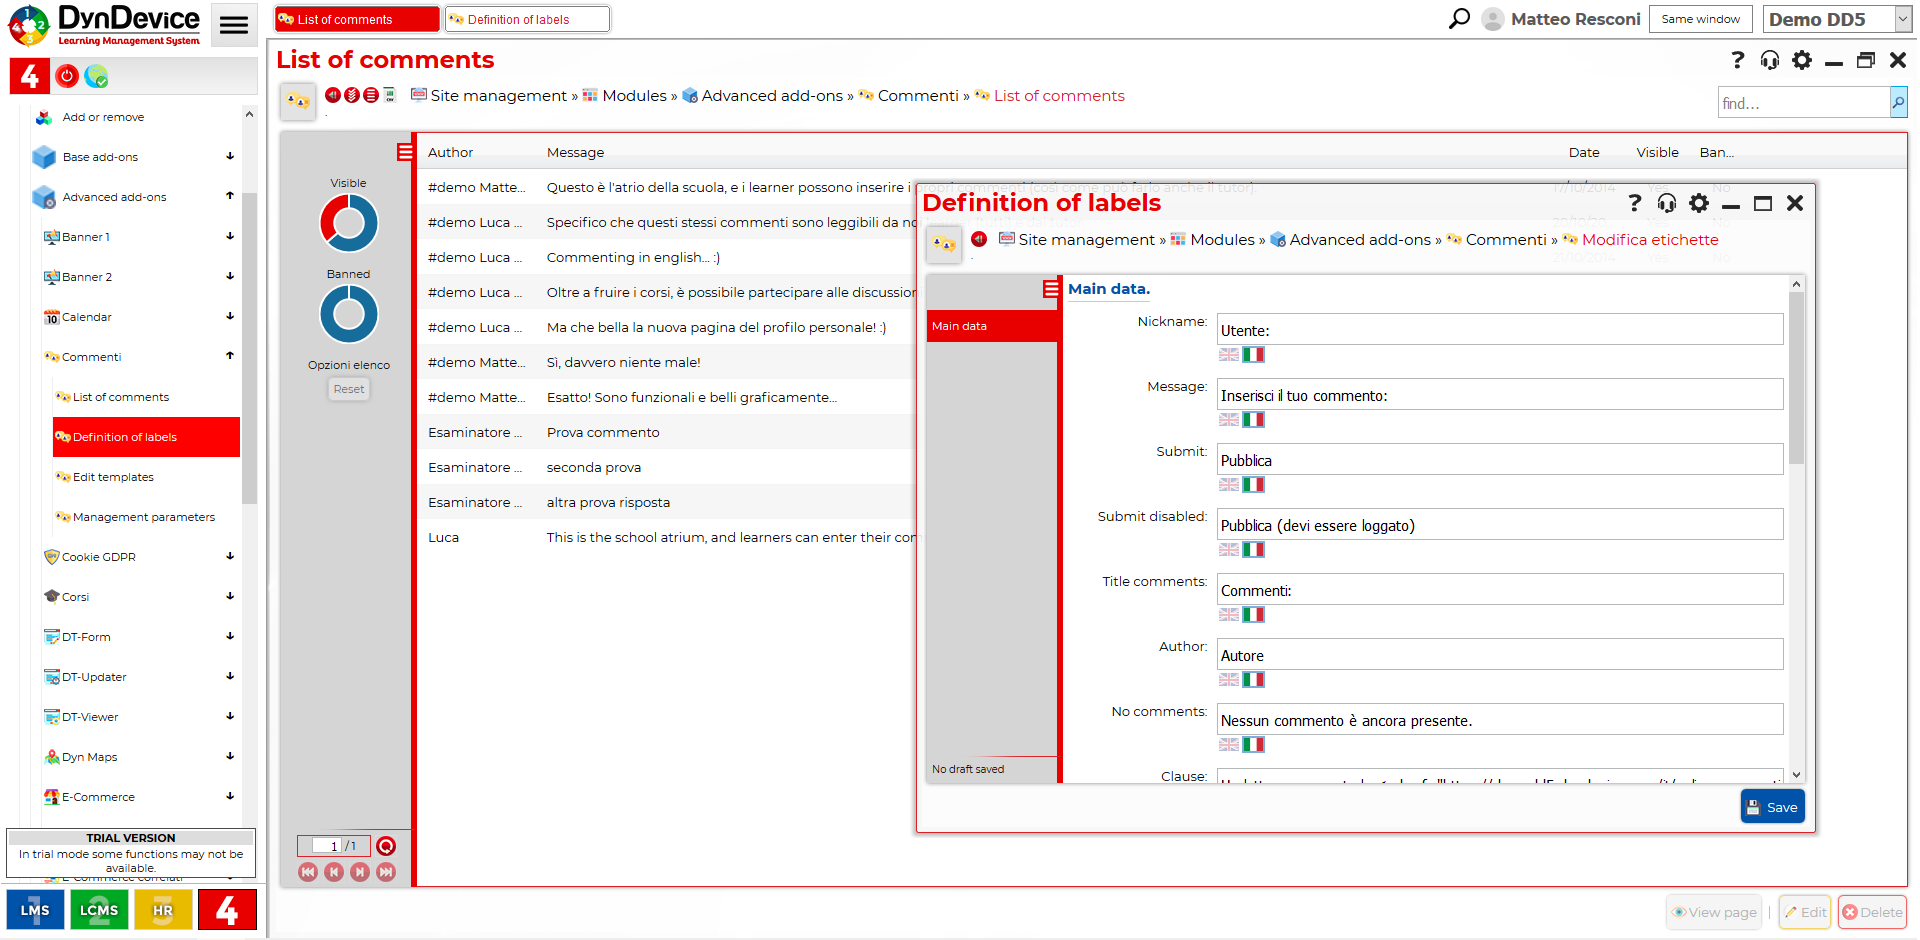
Task: Click headset support icon in List of comments header
Action: coord(1770,60)
